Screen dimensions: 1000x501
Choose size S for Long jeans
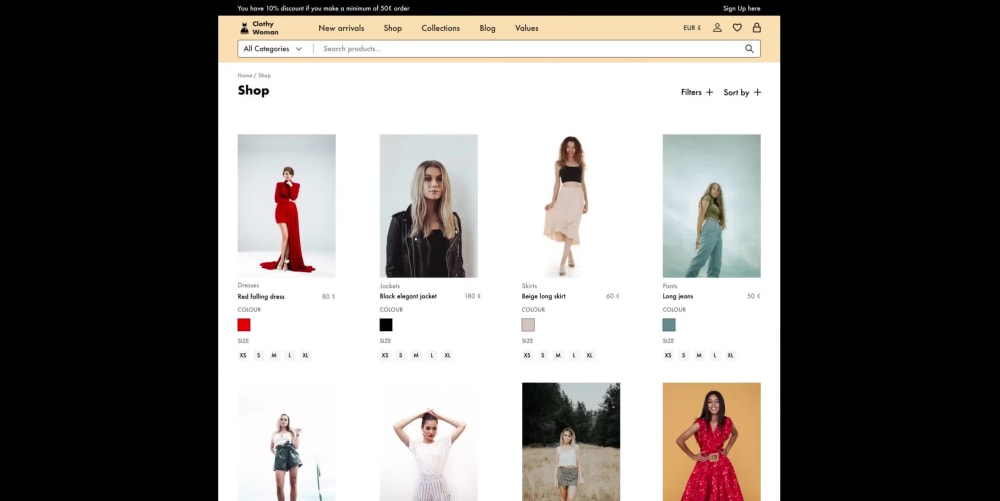(684, 356)
